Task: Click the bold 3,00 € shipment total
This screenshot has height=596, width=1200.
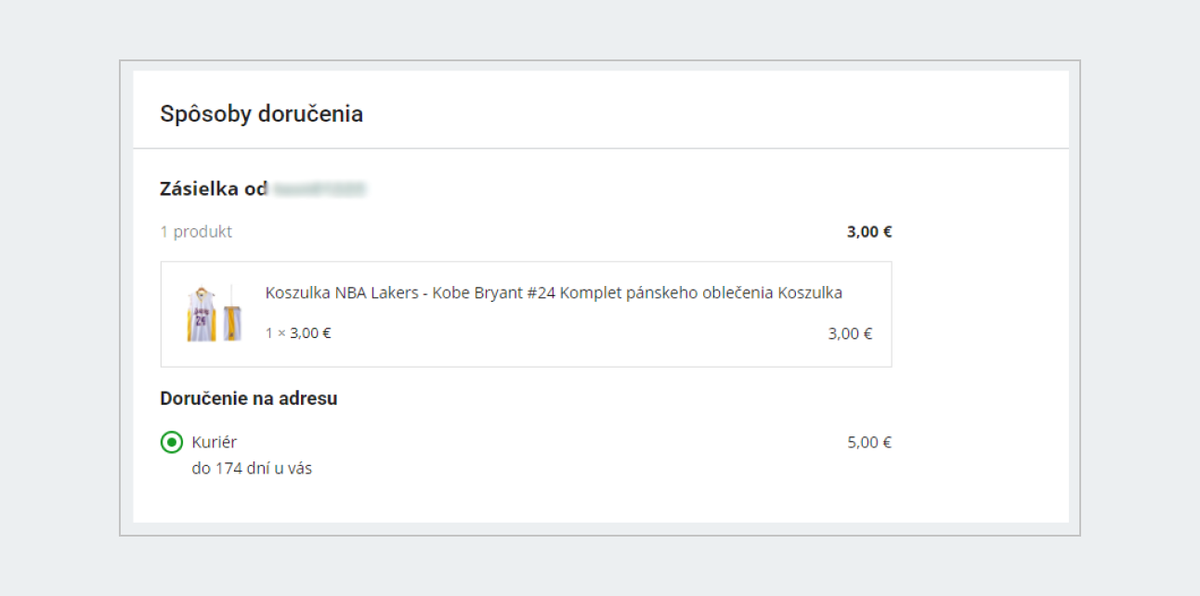Action: [869, 232]
